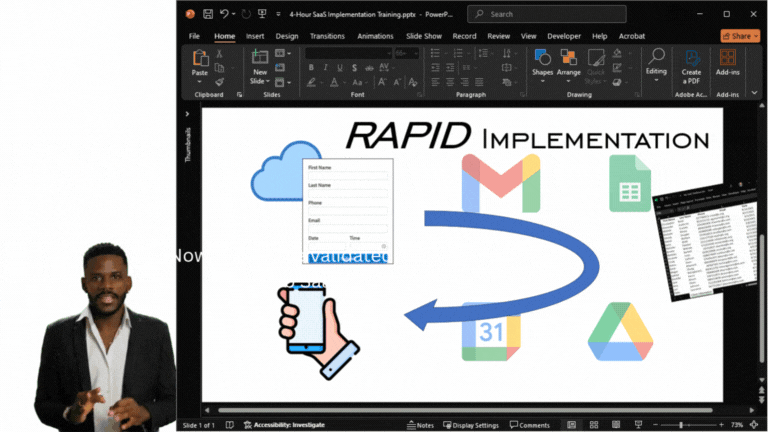
Task: Click the Undo arrow icon
Action: [224, 14]
